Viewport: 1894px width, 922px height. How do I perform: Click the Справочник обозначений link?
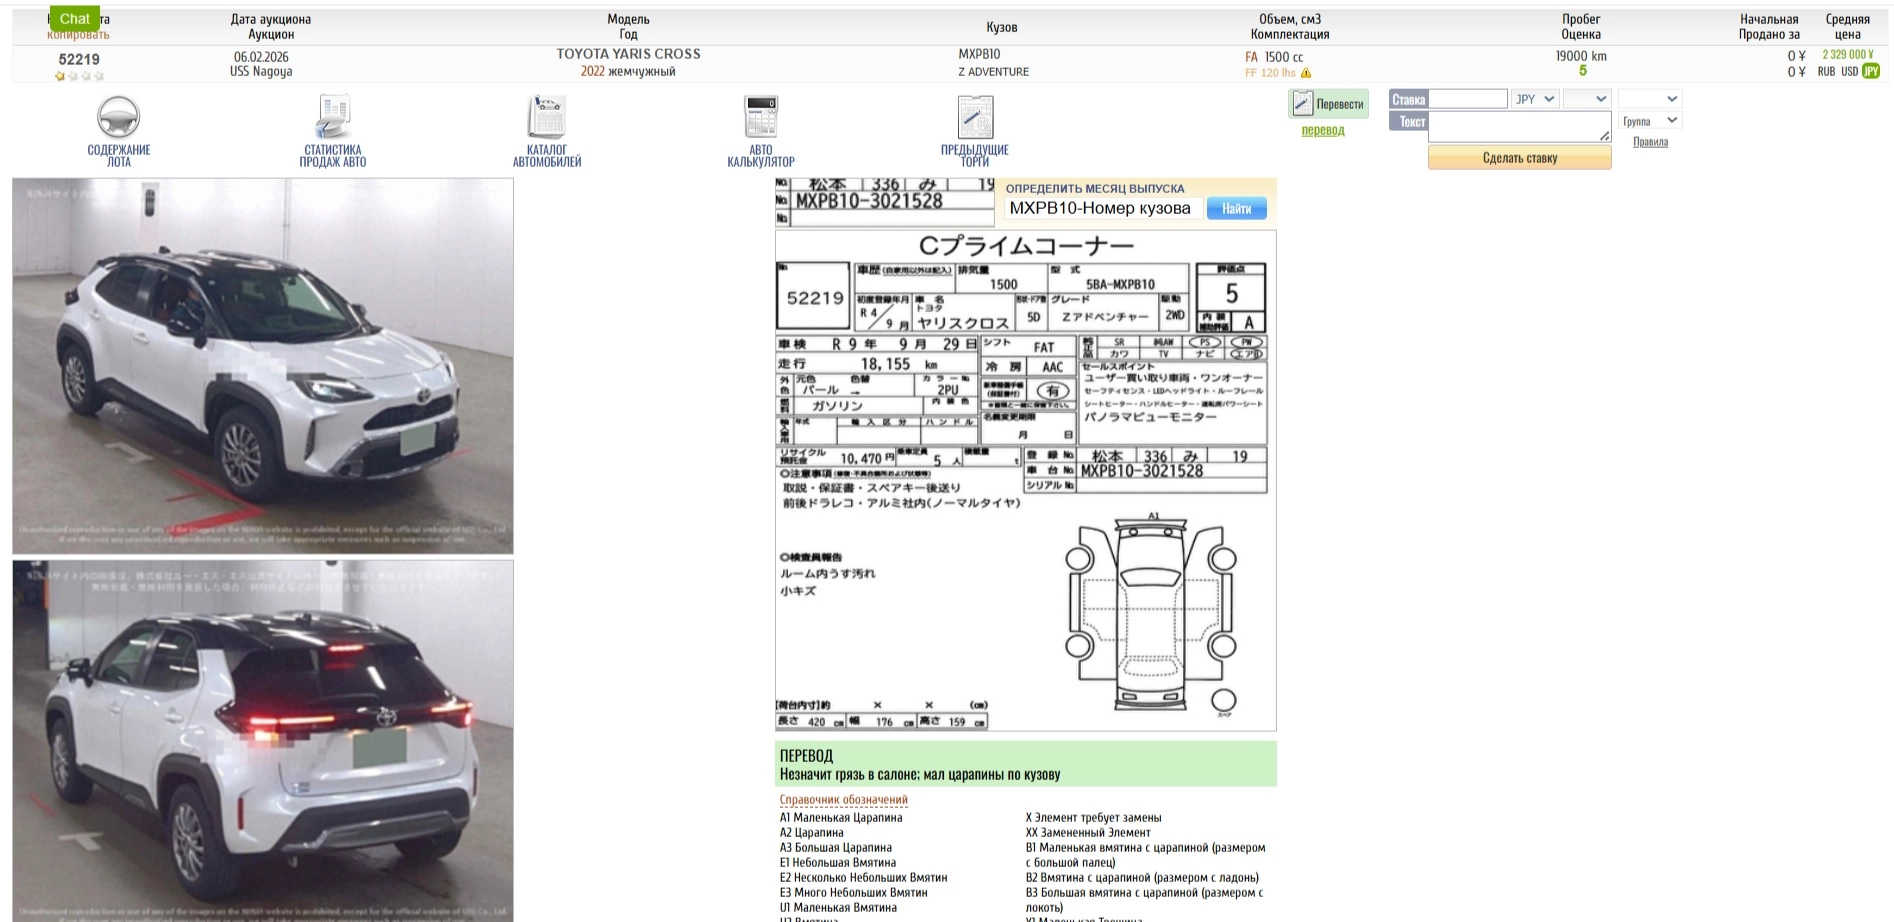pyautogui.click(x=843, y=800)
